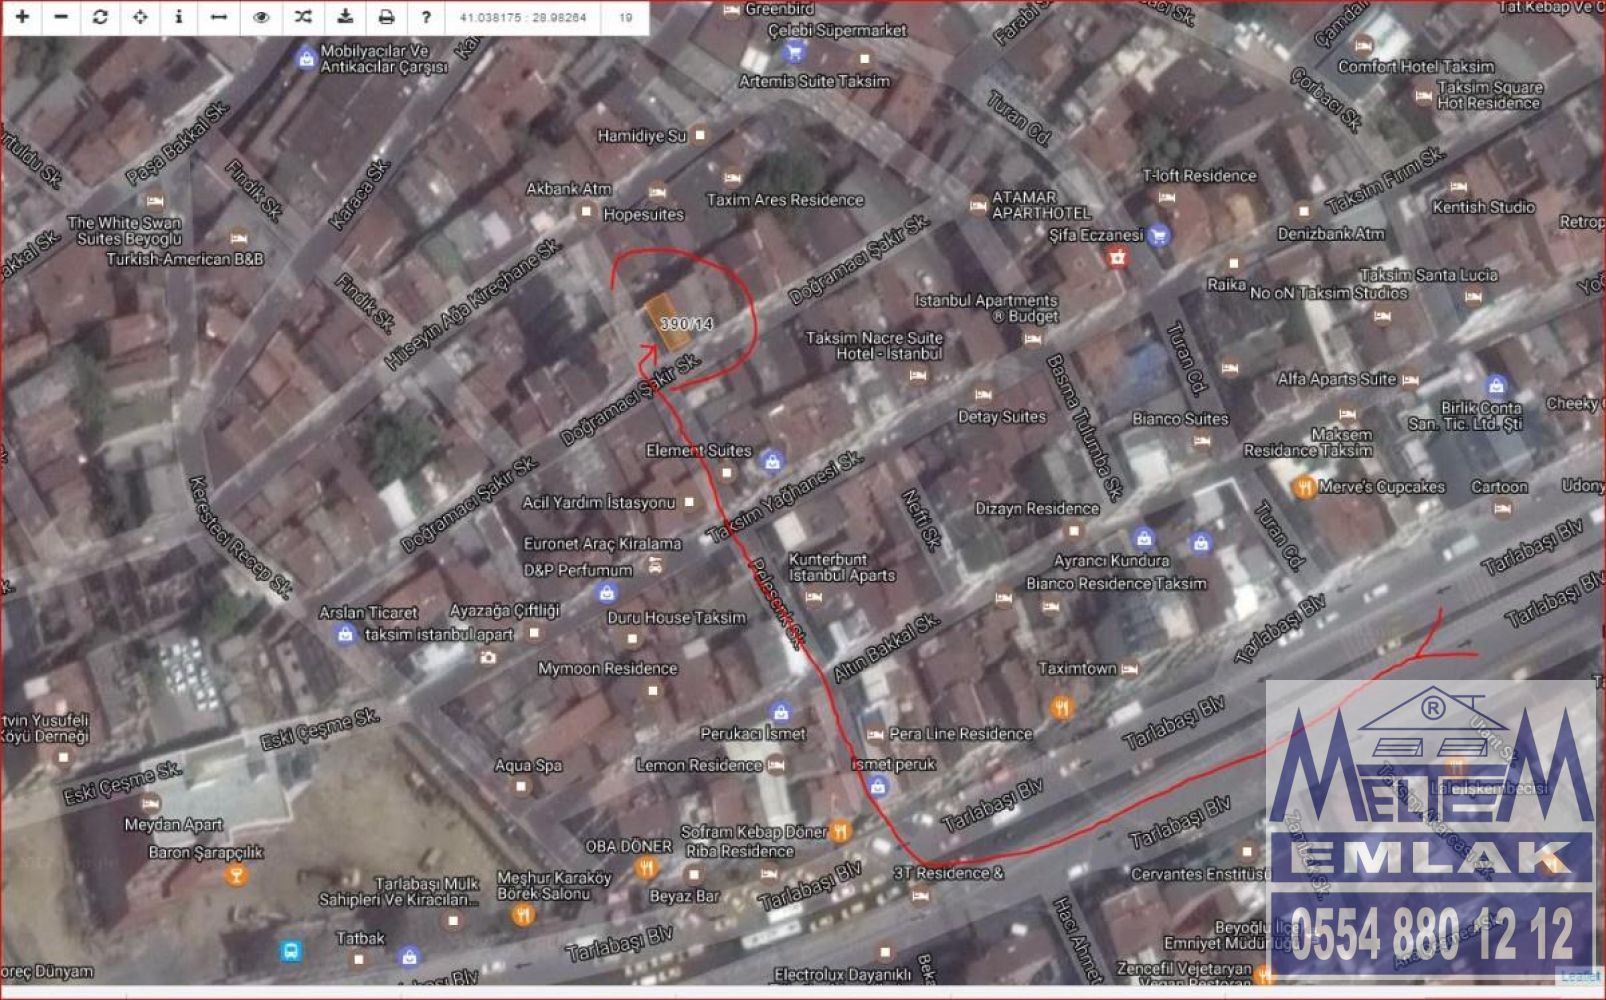Toggle layer visibility eye icon
The height and width of the screenshot is (1000, 1606).
pos(261,17)
